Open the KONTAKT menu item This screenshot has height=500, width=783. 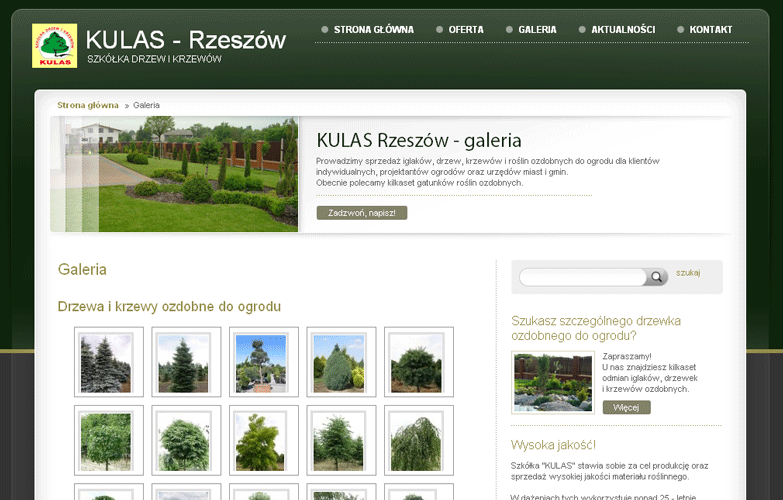pyautogui.click(x=711, y=29)
